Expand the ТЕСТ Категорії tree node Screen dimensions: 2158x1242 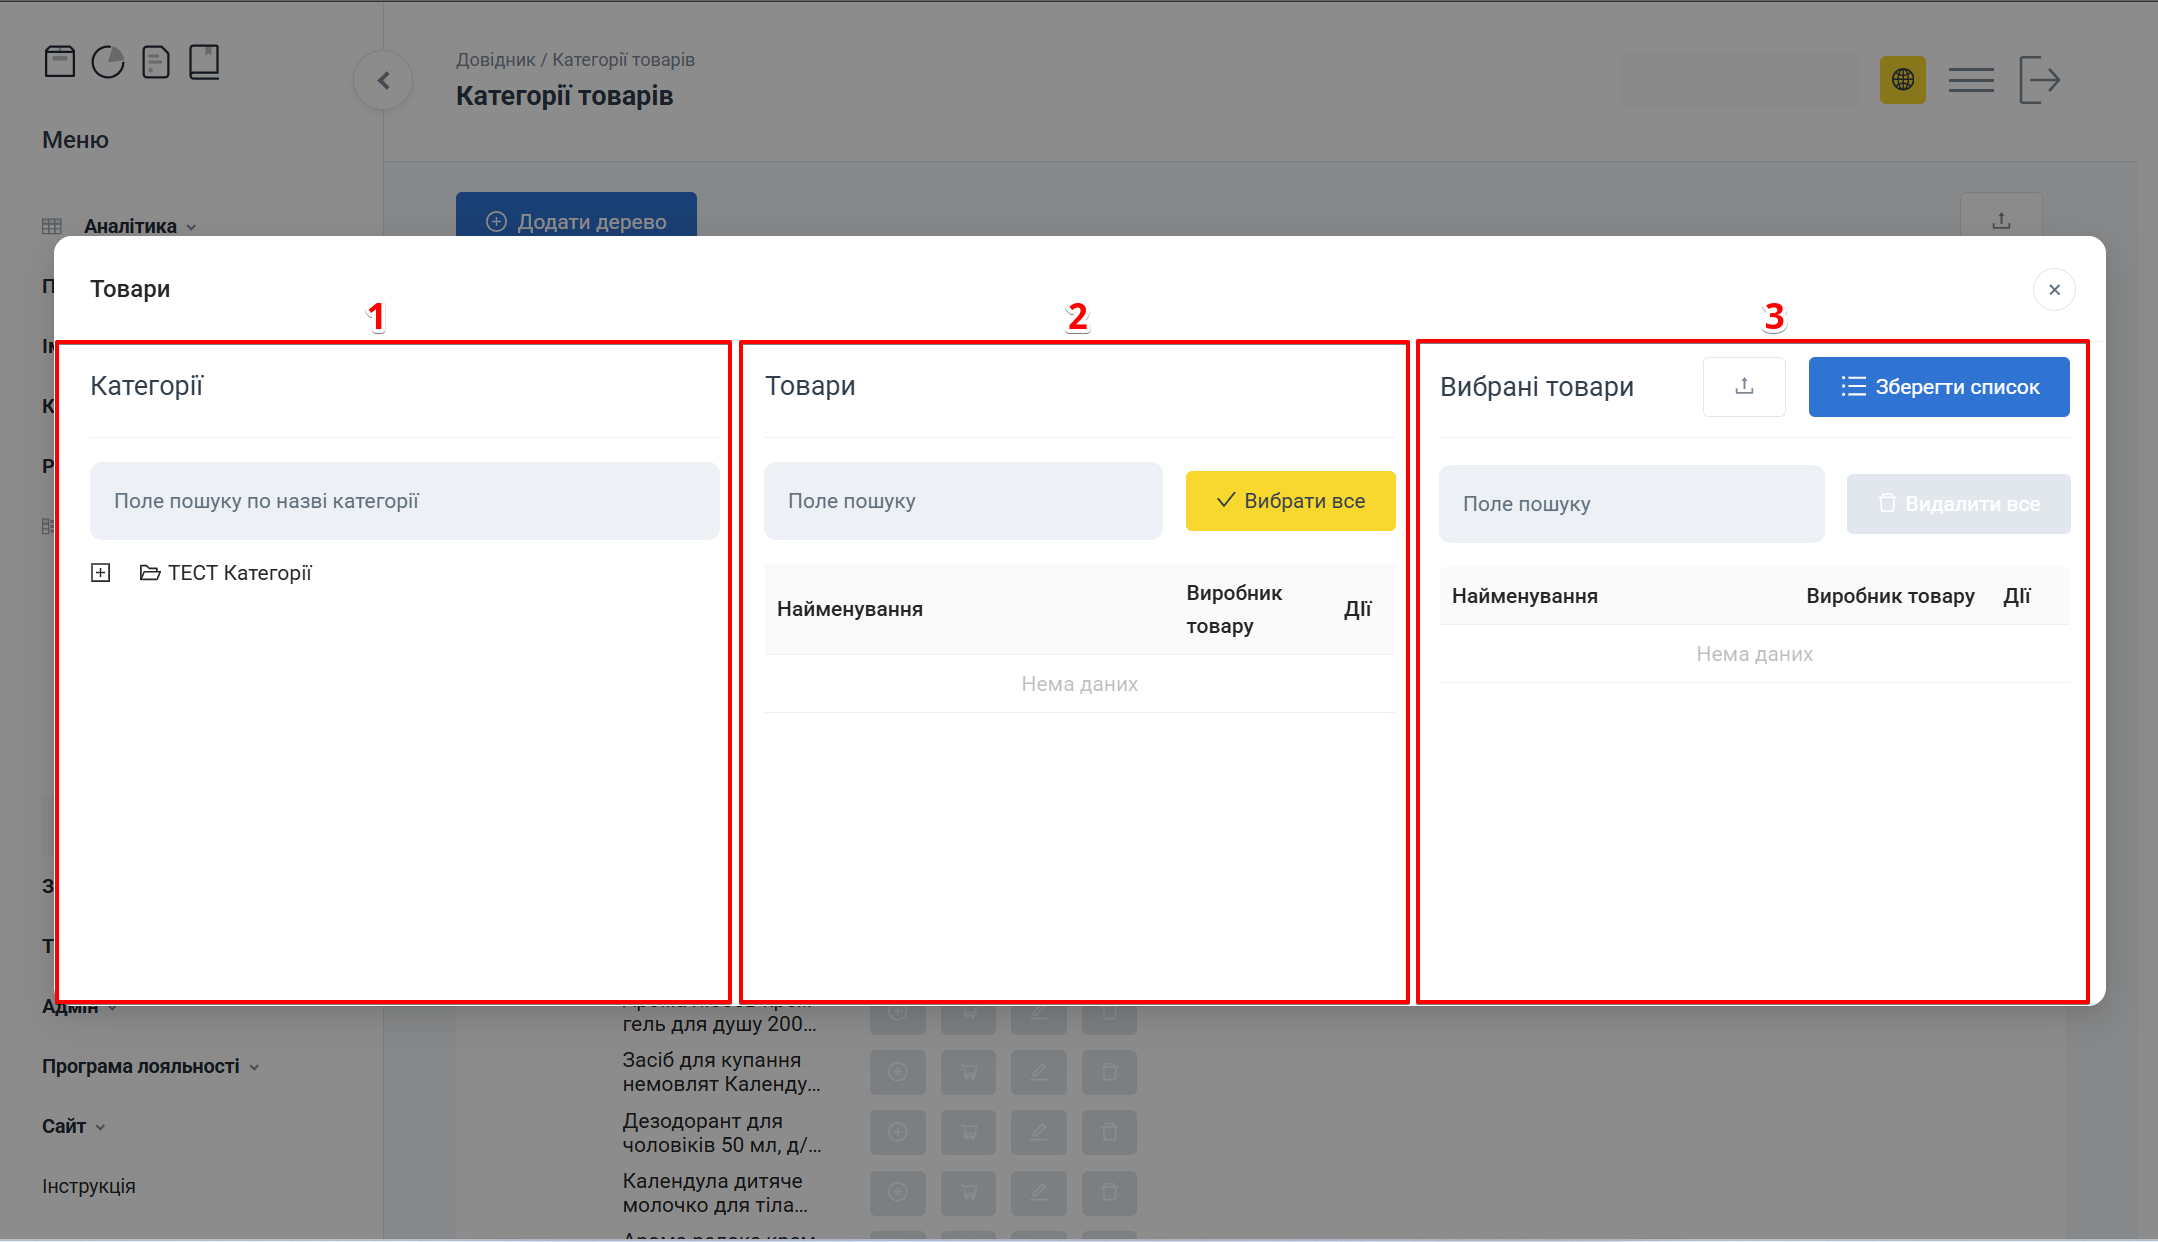pos(101,573)
